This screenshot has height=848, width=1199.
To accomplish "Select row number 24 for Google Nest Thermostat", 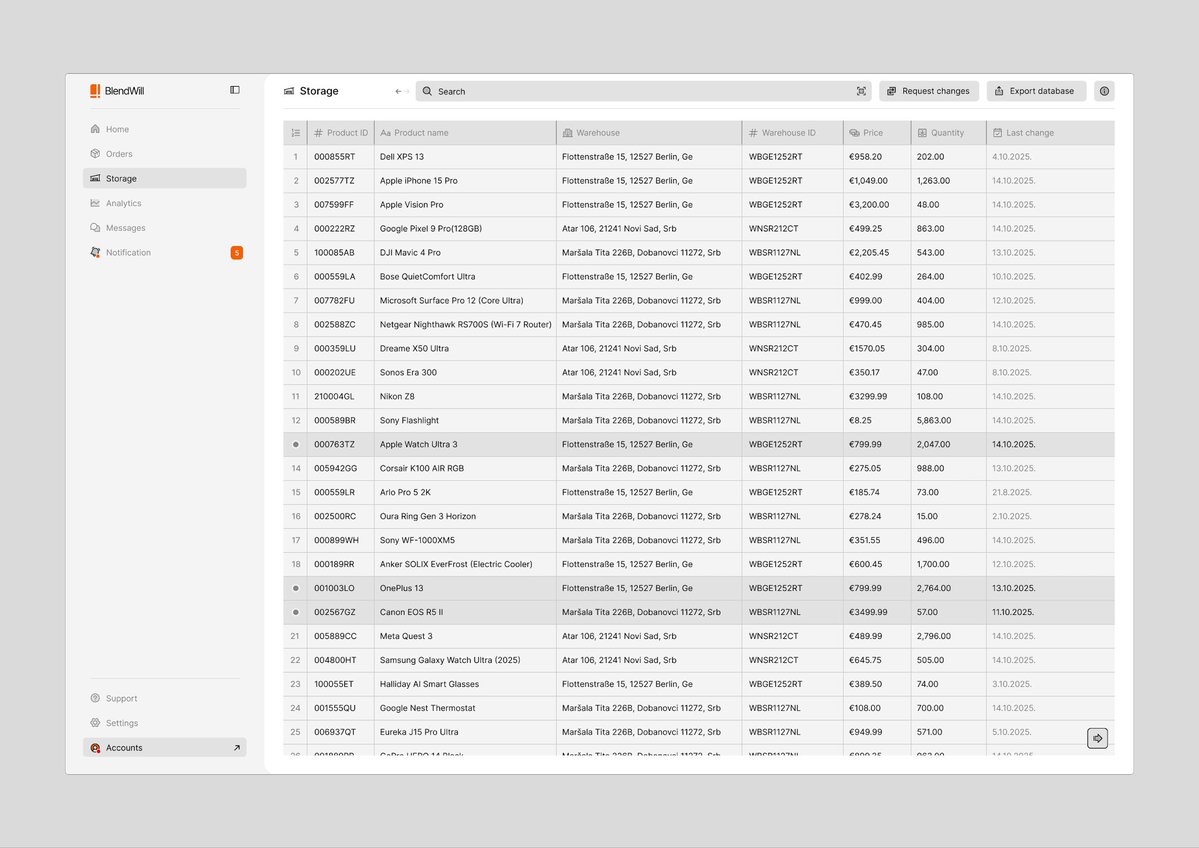I will [x=295, y=708].
